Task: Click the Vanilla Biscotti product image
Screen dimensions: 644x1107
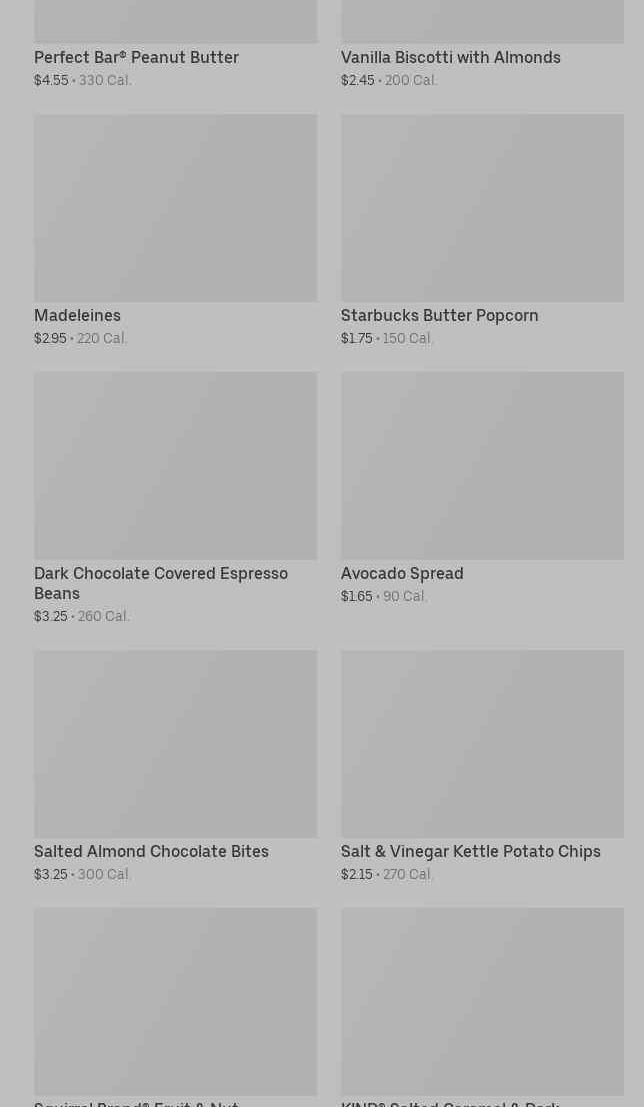Action: (x=482, y=20)
